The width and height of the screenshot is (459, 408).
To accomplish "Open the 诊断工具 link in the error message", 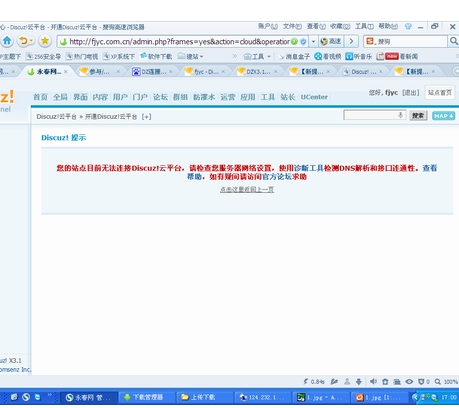I will tap(309, 168).
